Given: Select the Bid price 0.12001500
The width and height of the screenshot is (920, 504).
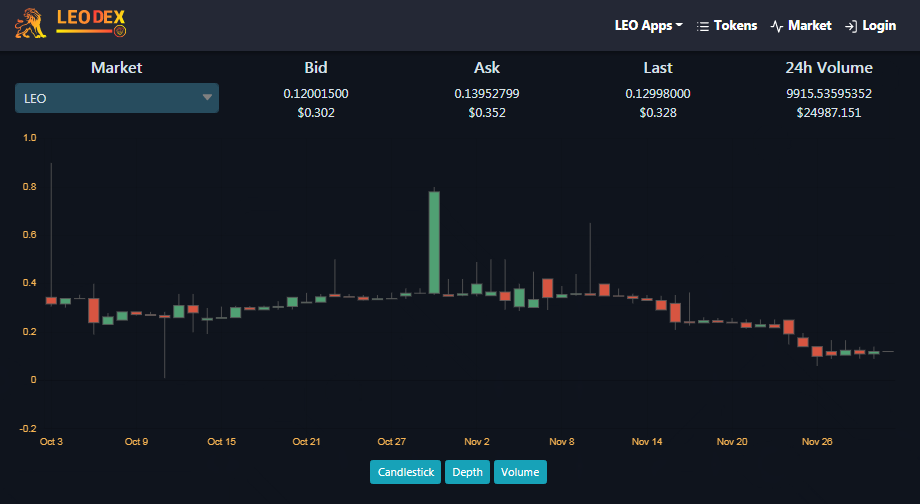Looking at the screenshot, I should pos(316,93).
